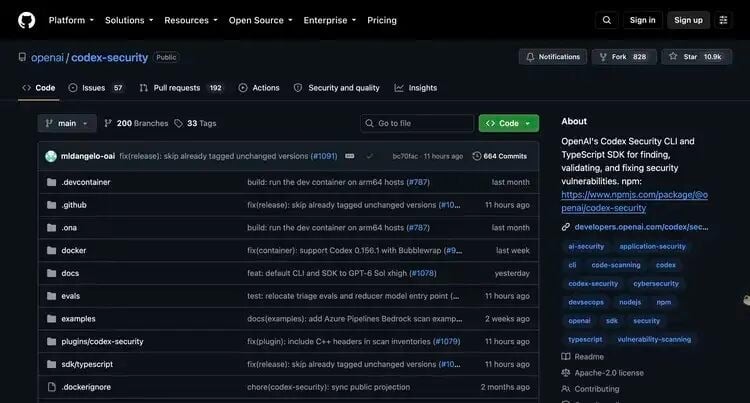Click the evals folder icon

(52, 296)
